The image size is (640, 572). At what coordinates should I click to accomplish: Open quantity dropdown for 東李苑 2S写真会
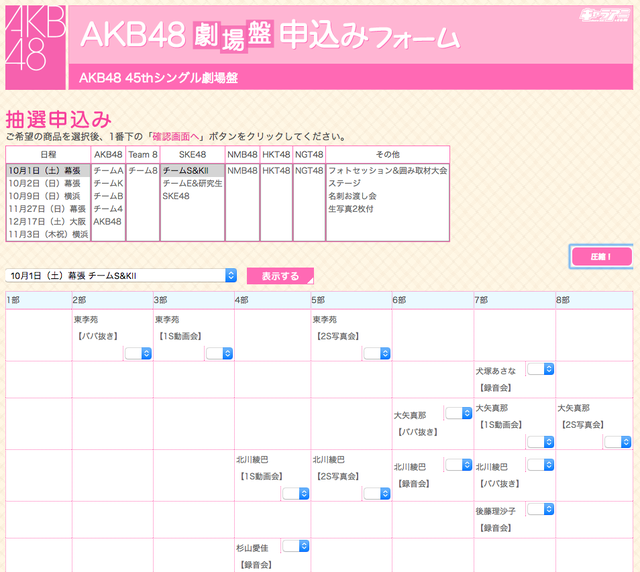click(x=377, y=353)
